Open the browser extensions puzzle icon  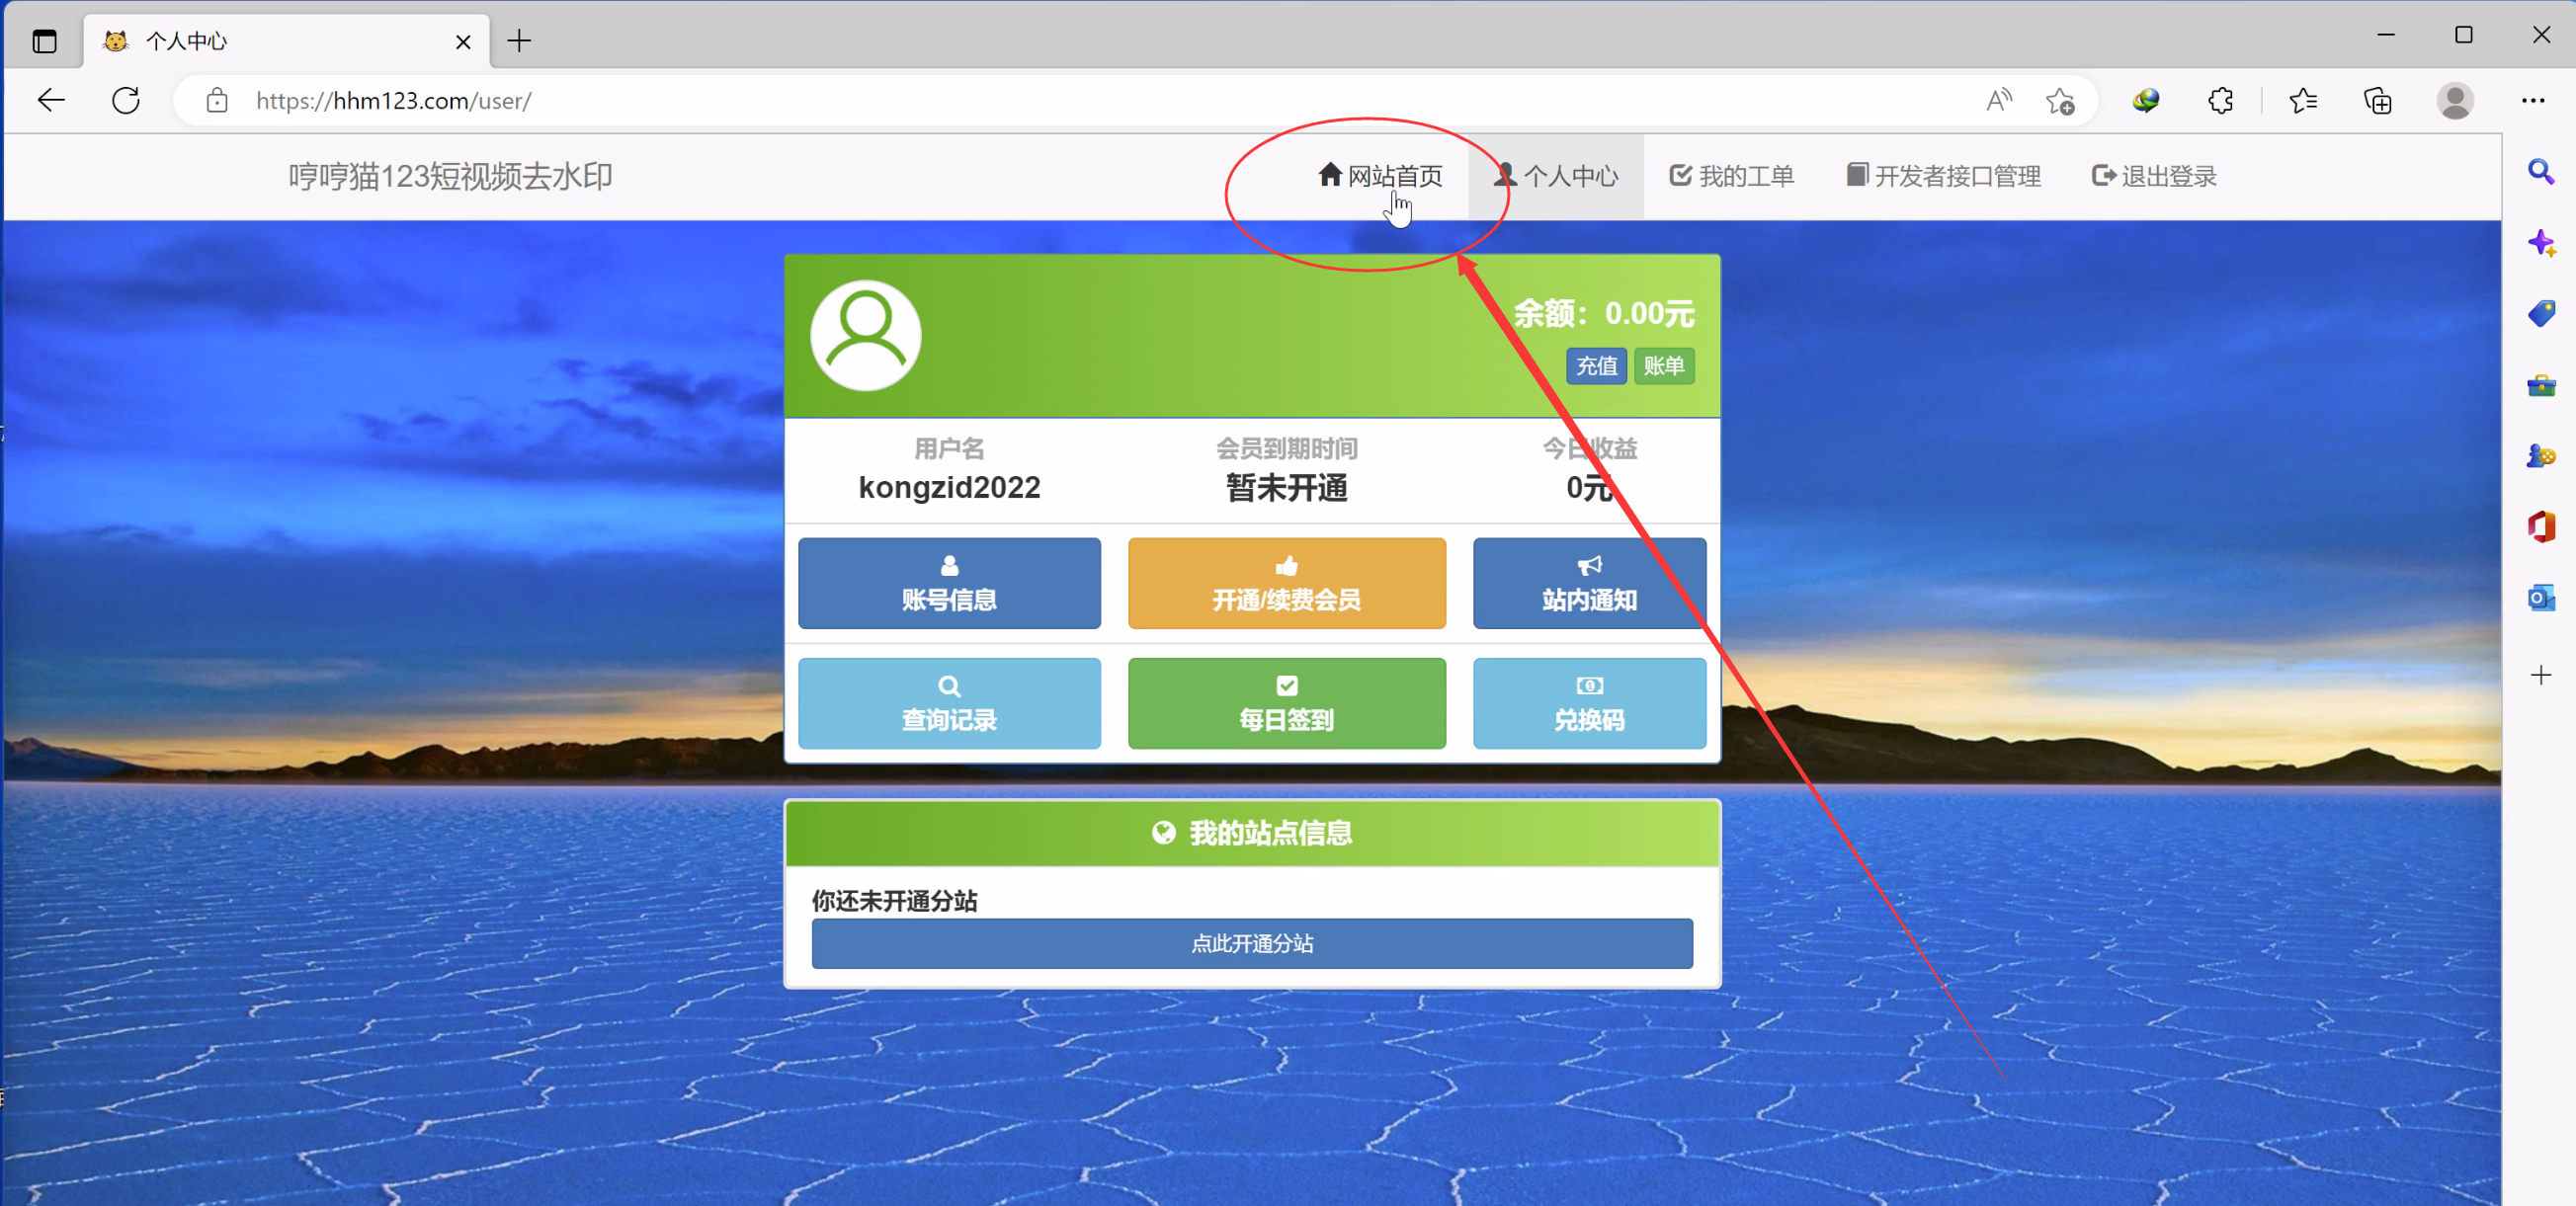pos(2221,101)
